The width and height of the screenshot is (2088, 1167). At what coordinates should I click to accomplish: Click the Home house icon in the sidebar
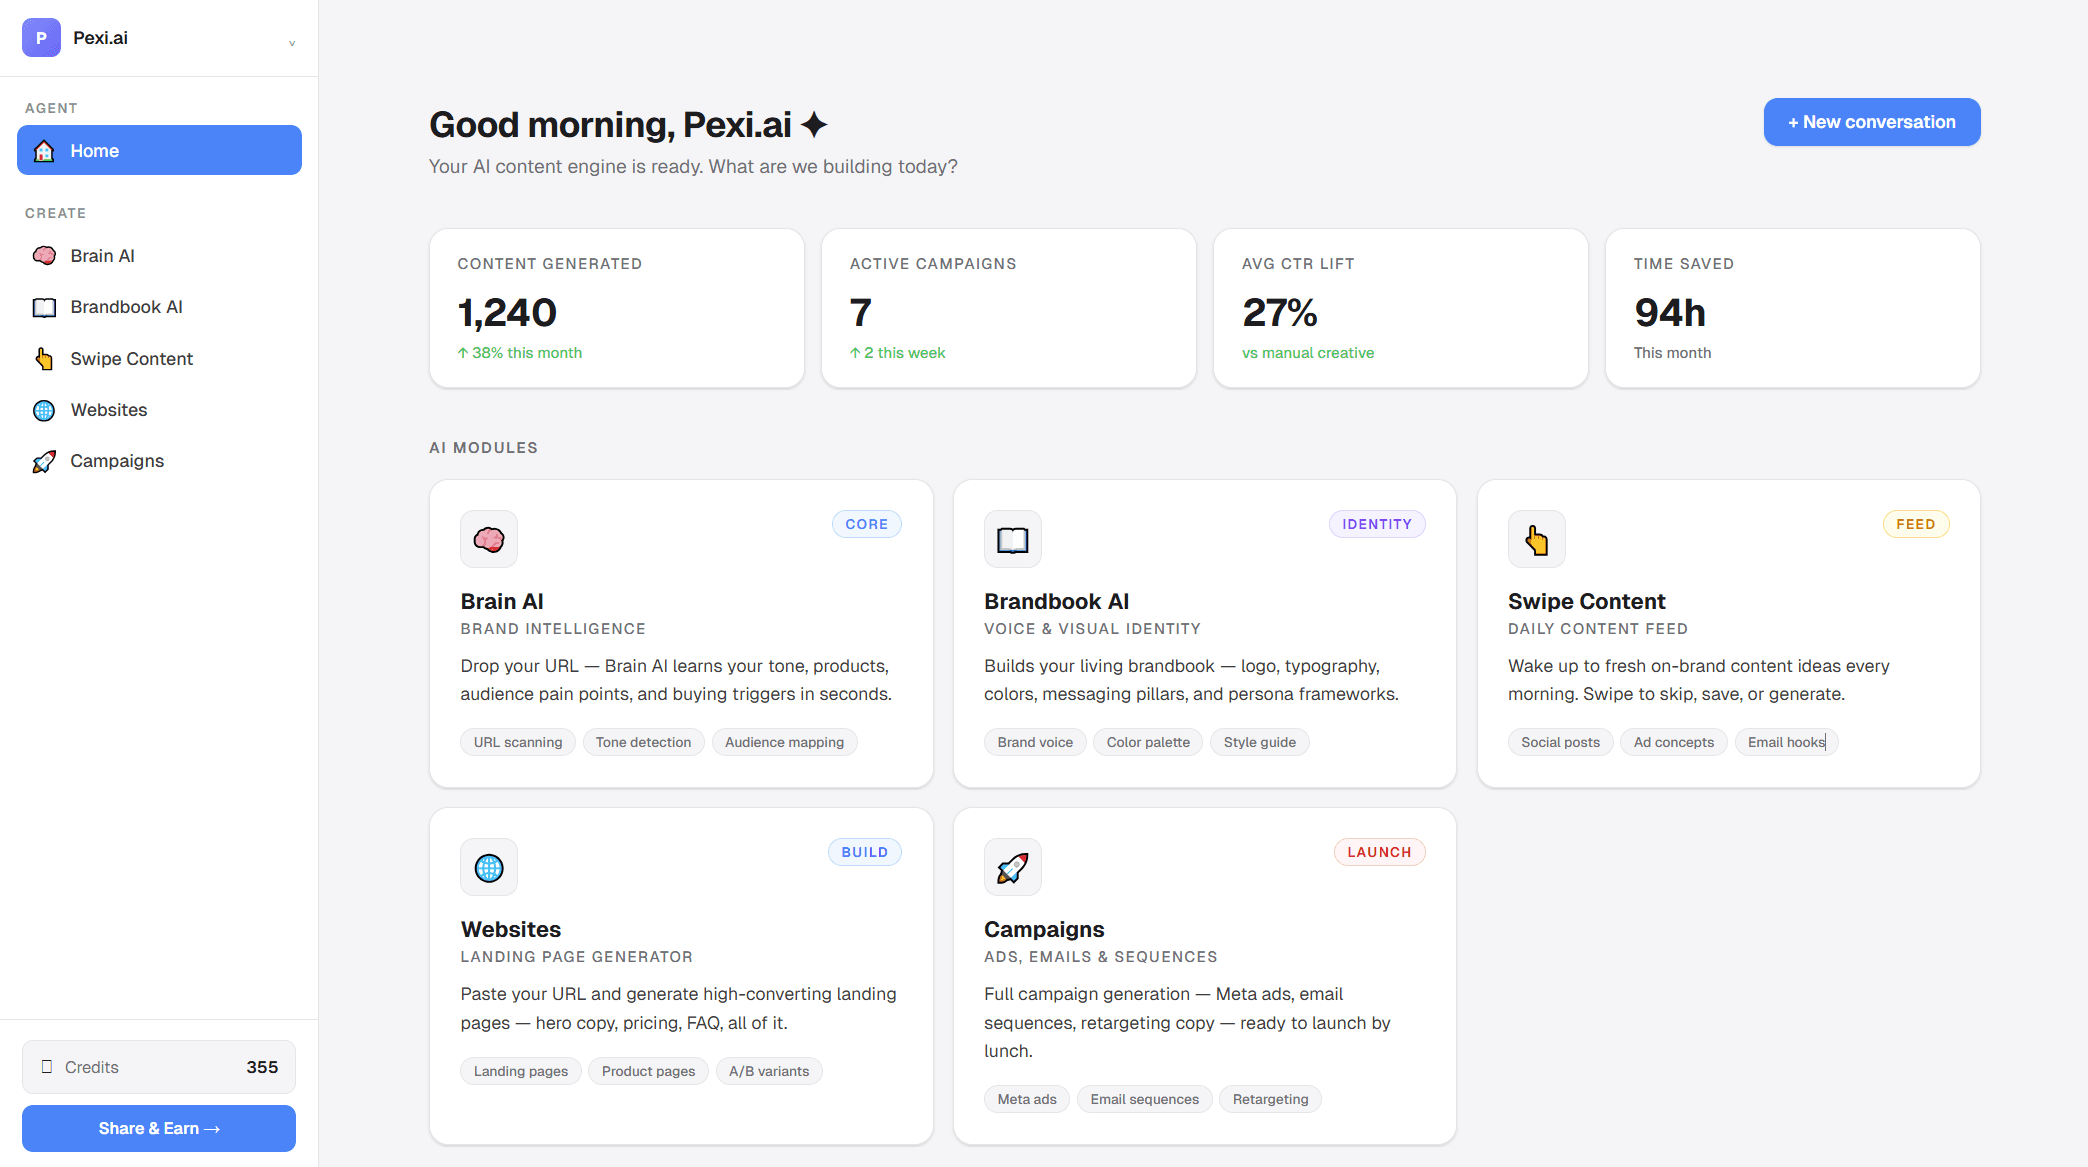point(44,151)
